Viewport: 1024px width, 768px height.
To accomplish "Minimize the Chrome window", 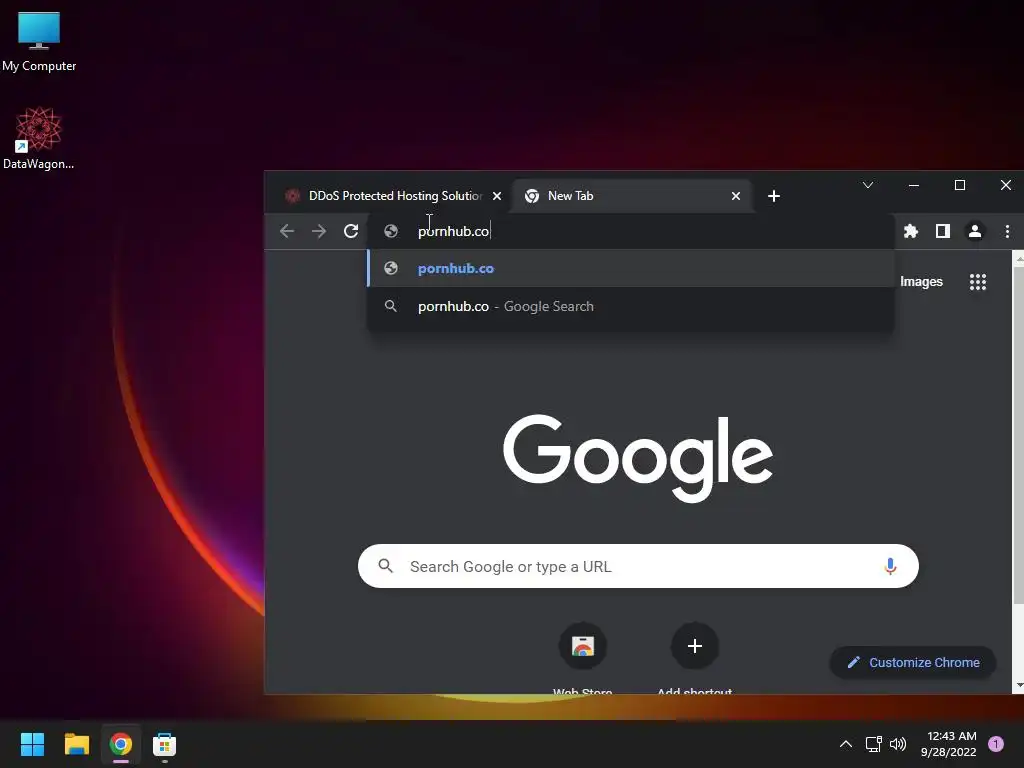I will [x=914, y=185].
